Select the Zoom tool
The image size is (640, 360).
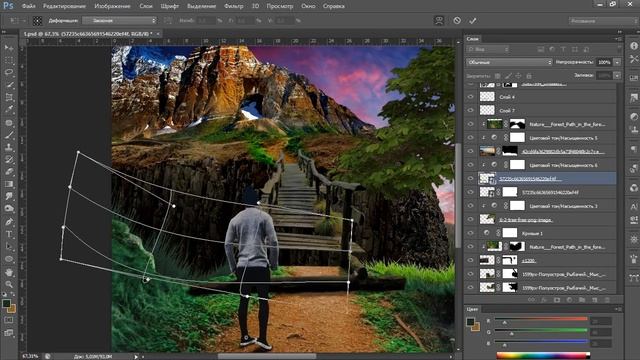point(9,284)
